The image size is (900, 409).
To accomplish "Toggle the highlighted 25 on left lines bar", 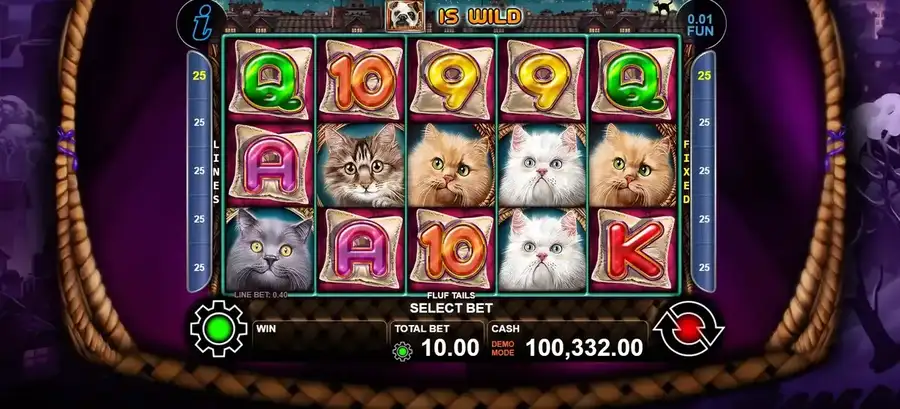I will pos(199,76).
